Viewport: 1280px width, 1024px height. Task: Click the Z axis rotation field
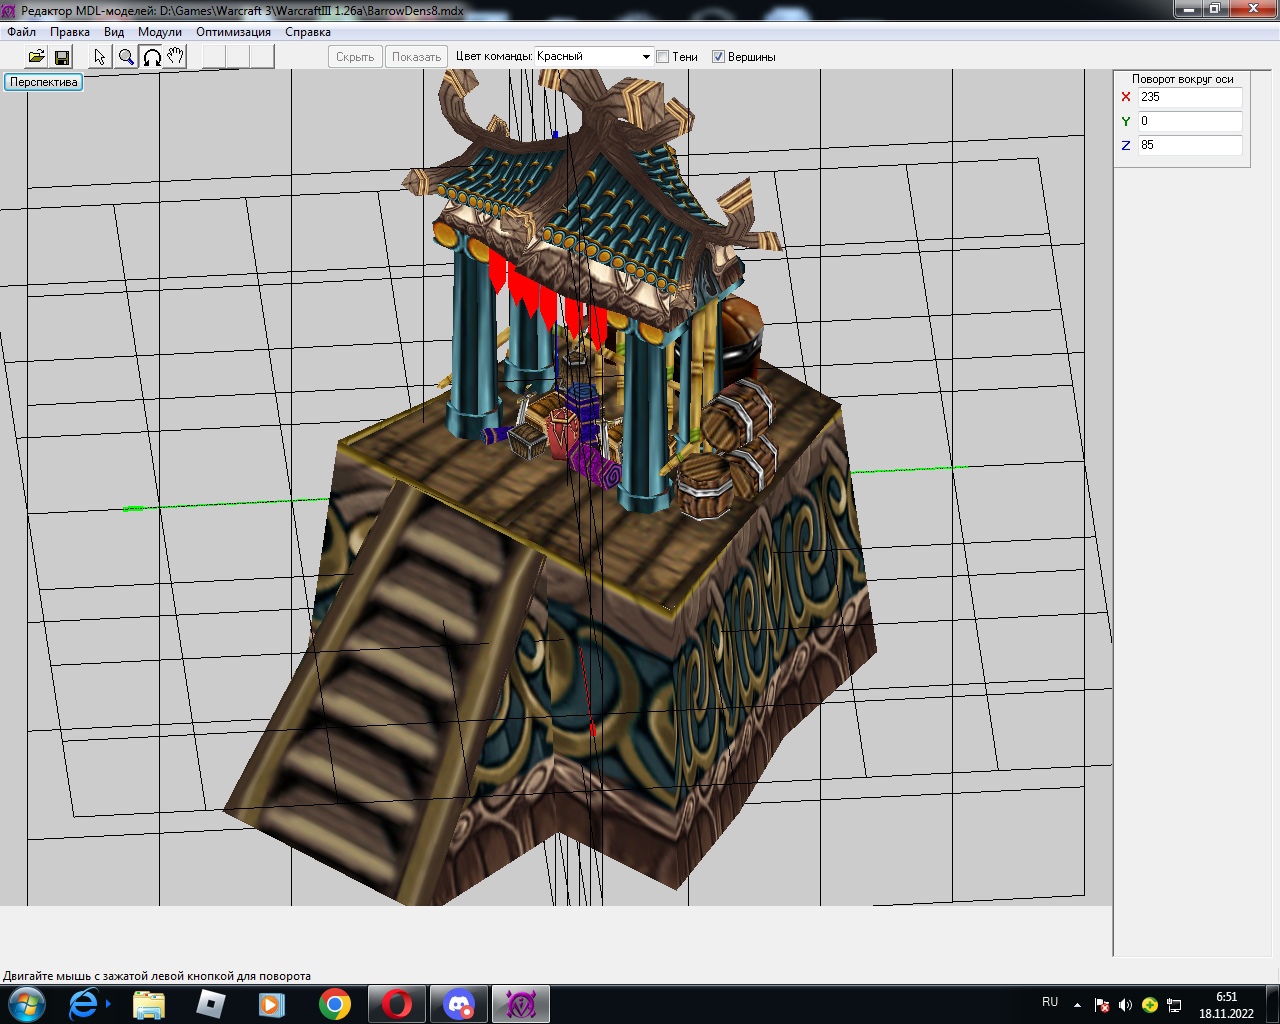click(x=1189, y=145)
